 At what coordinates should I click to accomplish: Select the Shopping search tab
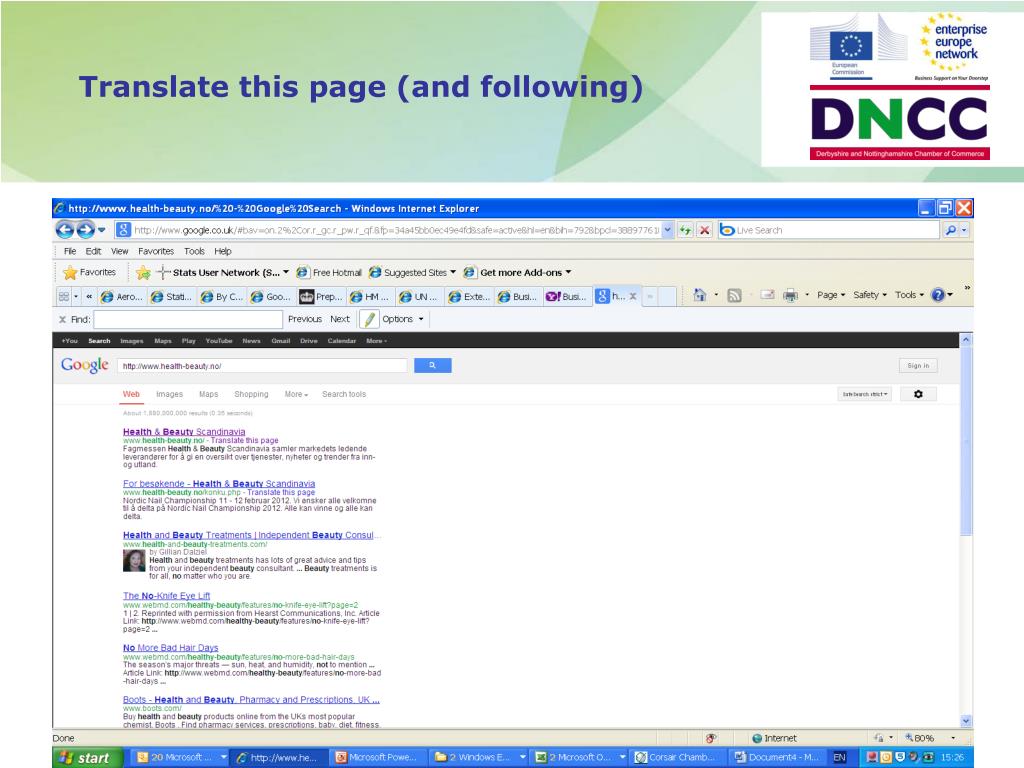pos(251,394)
